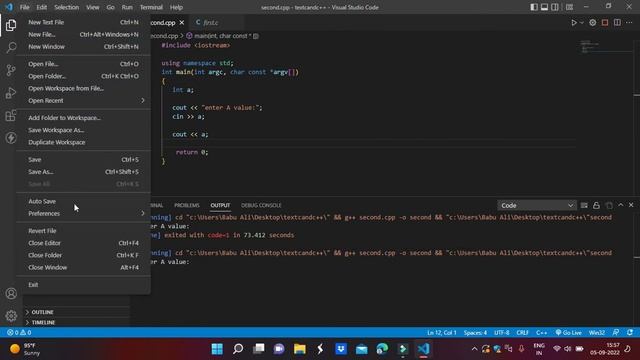Screen dimensions: 640x360
Task: Open the Thunder Client lightning icon
Action: click(11, 138)
